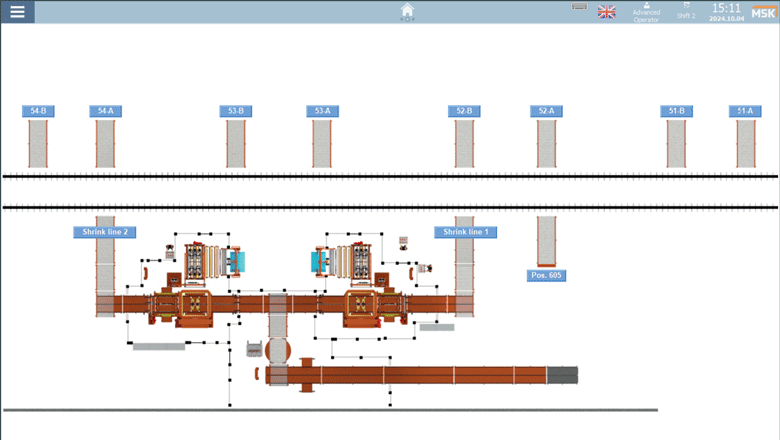
Task: Open the Shrink line 1 label
Action: pos(466,232)
